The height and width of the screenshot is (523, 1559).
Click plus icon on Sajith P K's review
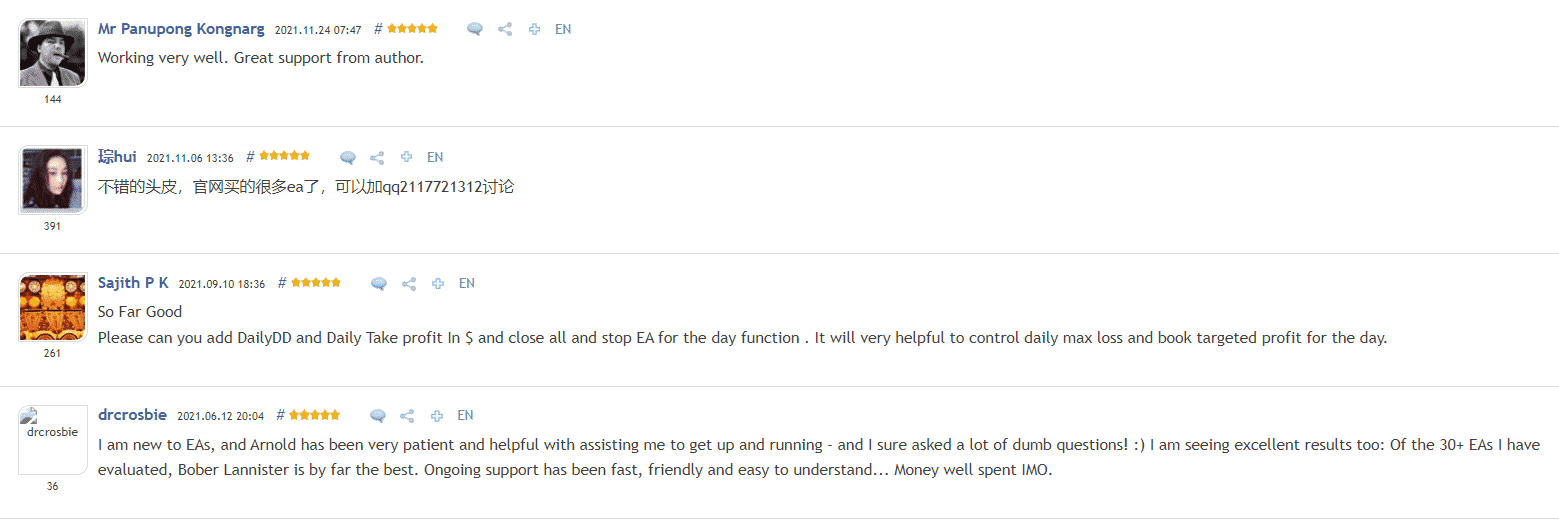click(x=438, y=284)
